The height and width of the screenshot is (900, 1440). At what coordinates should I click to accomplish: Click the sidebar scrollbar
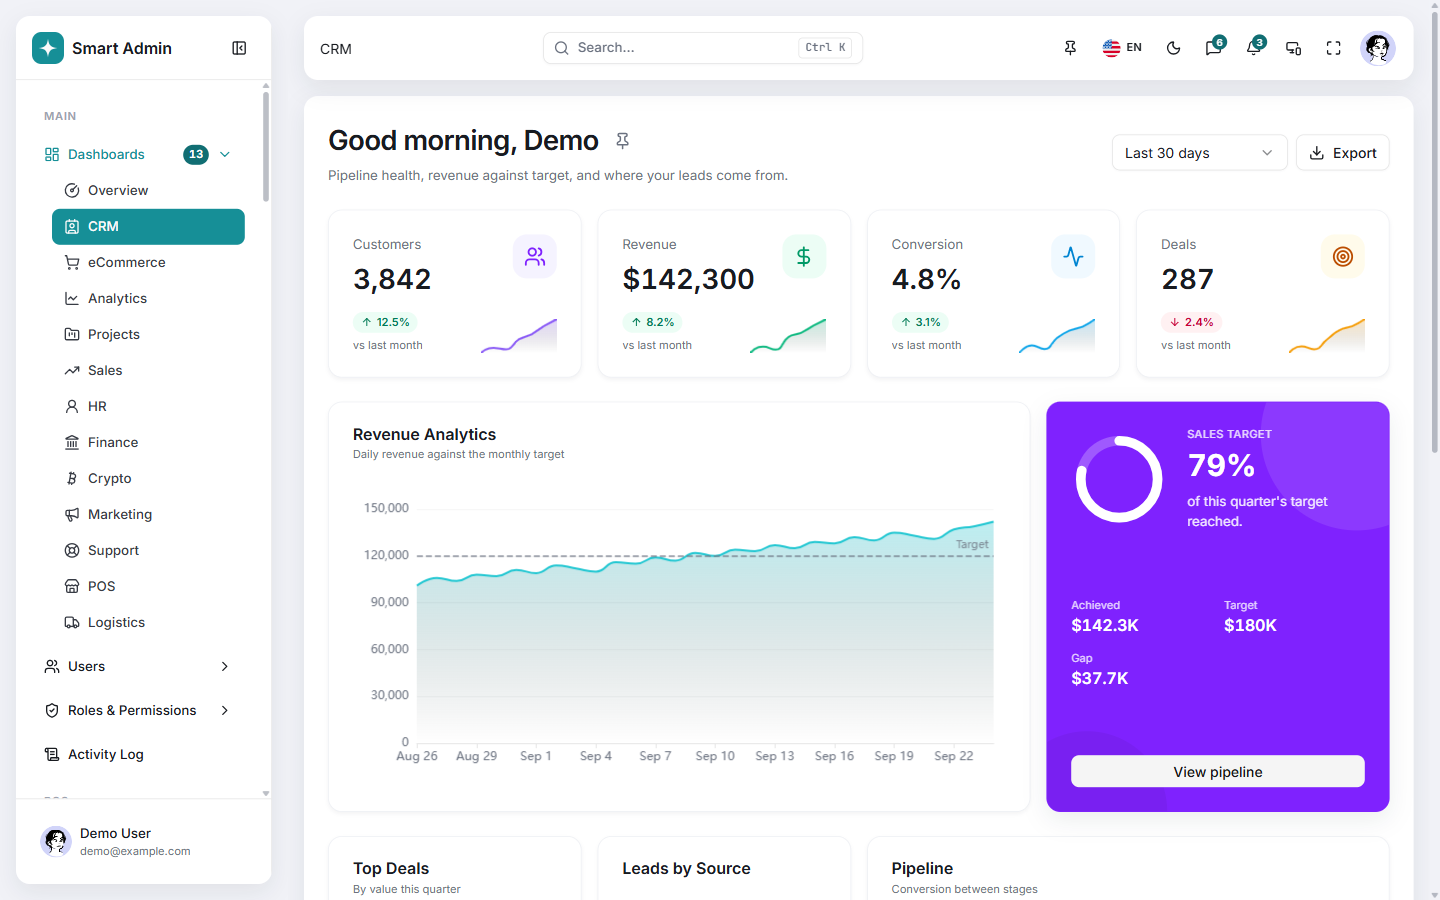tap(266, 146)
